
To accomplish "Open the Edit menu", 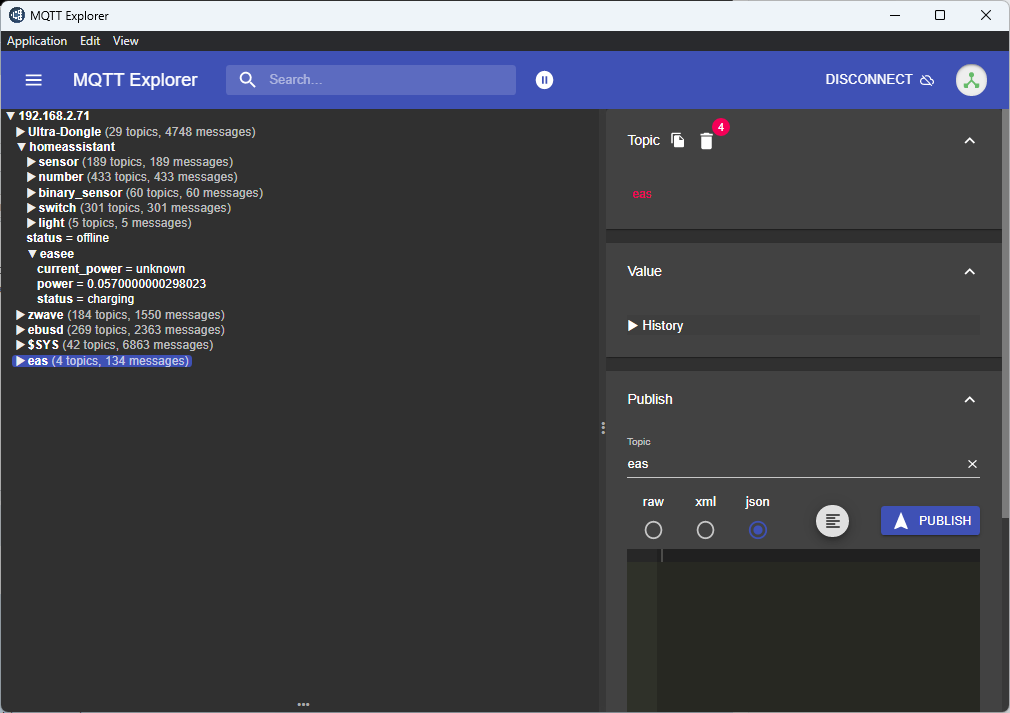I will coord(90,41).
